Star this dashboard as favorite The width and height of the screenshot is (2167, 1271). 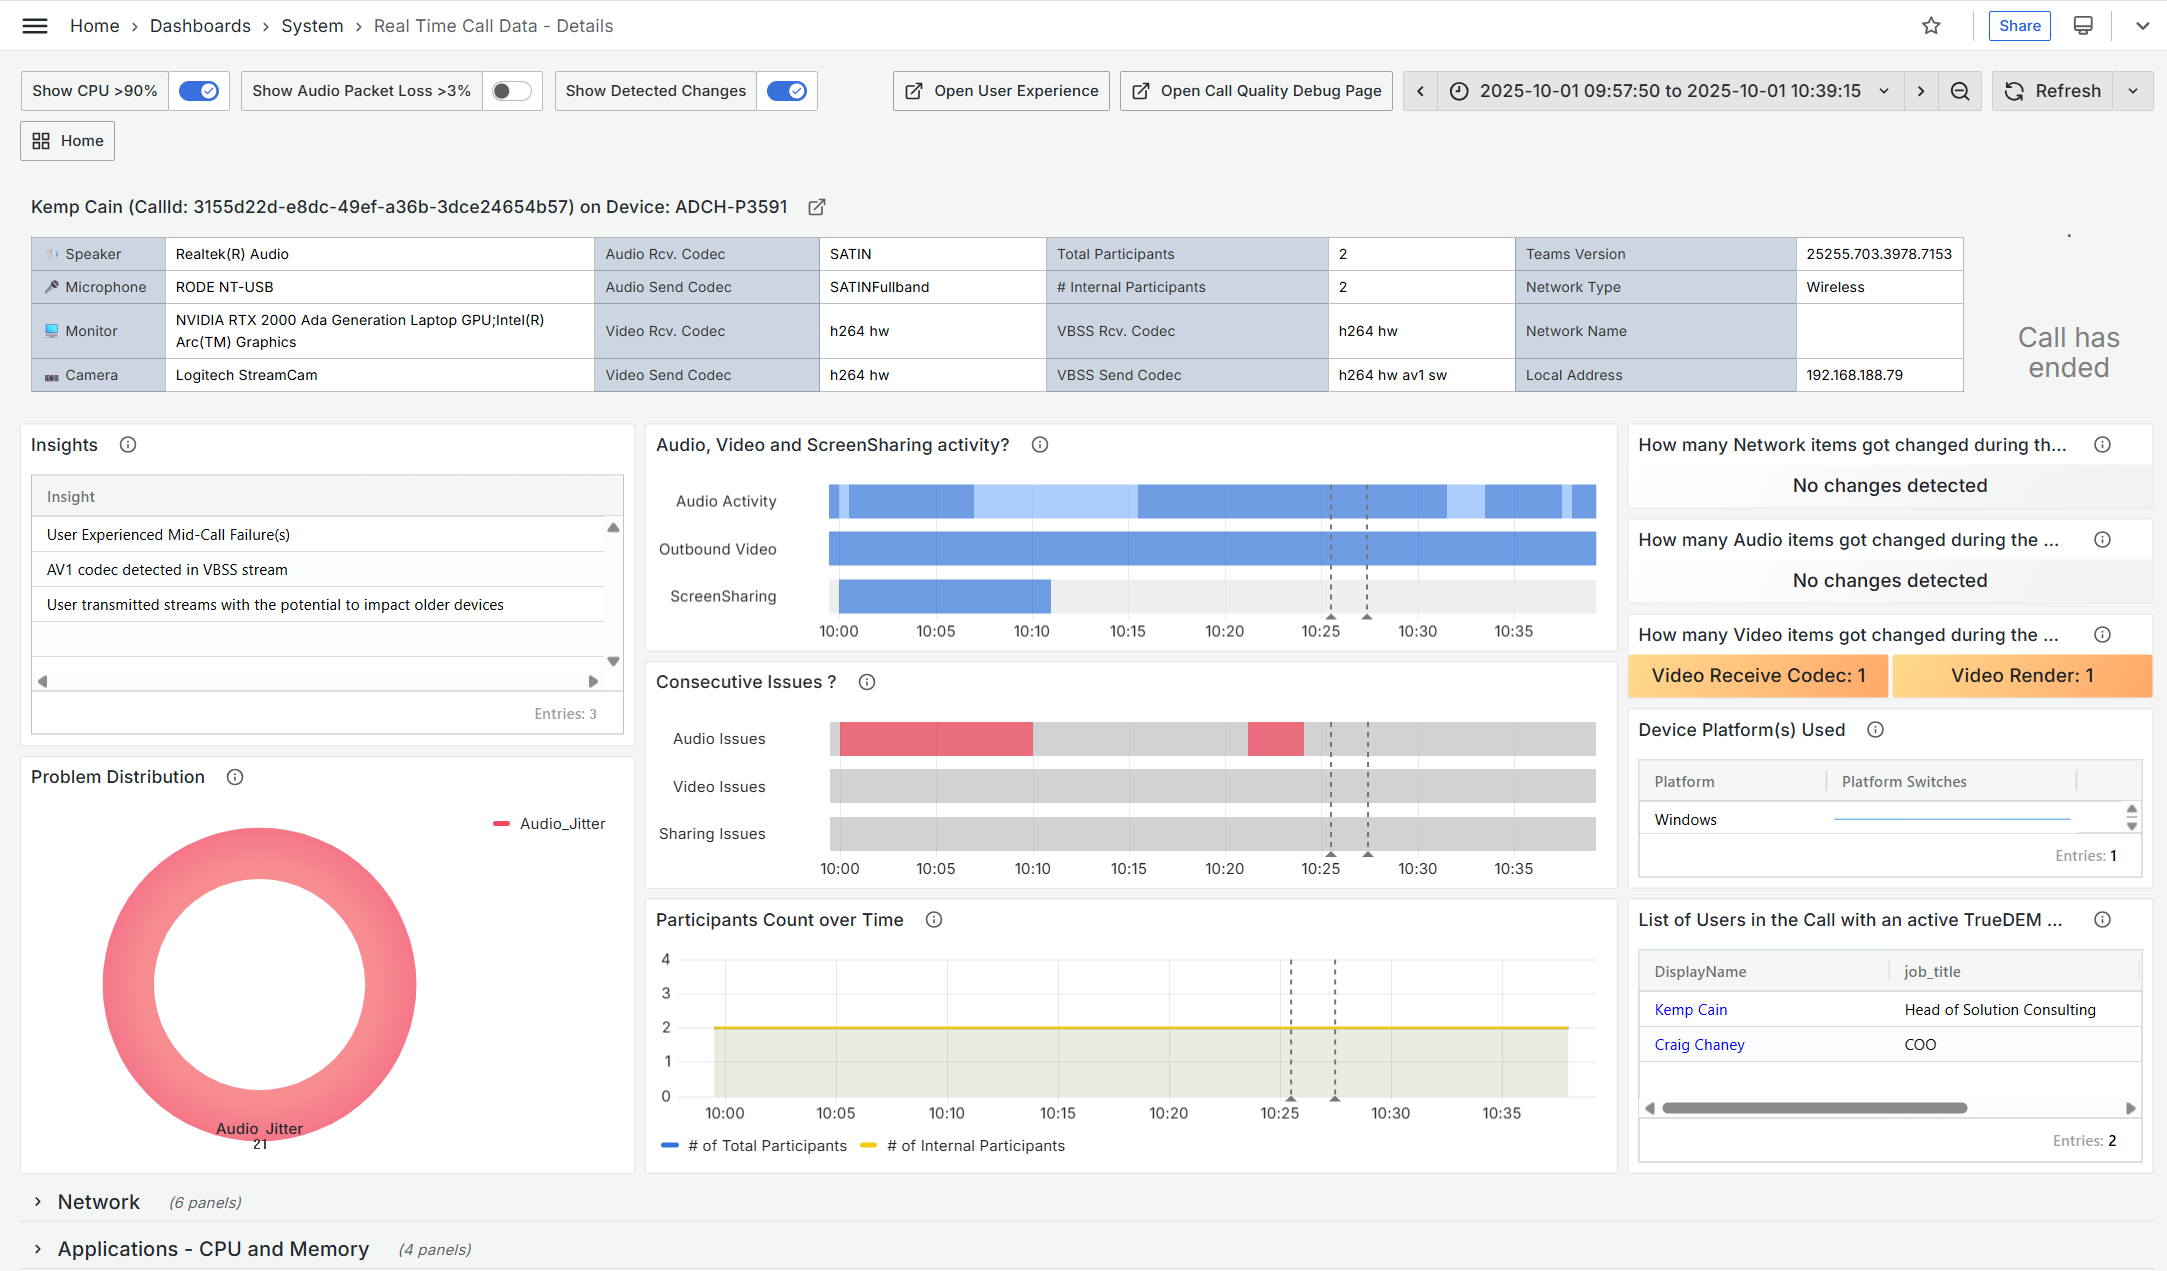[x=1931, y=26]
